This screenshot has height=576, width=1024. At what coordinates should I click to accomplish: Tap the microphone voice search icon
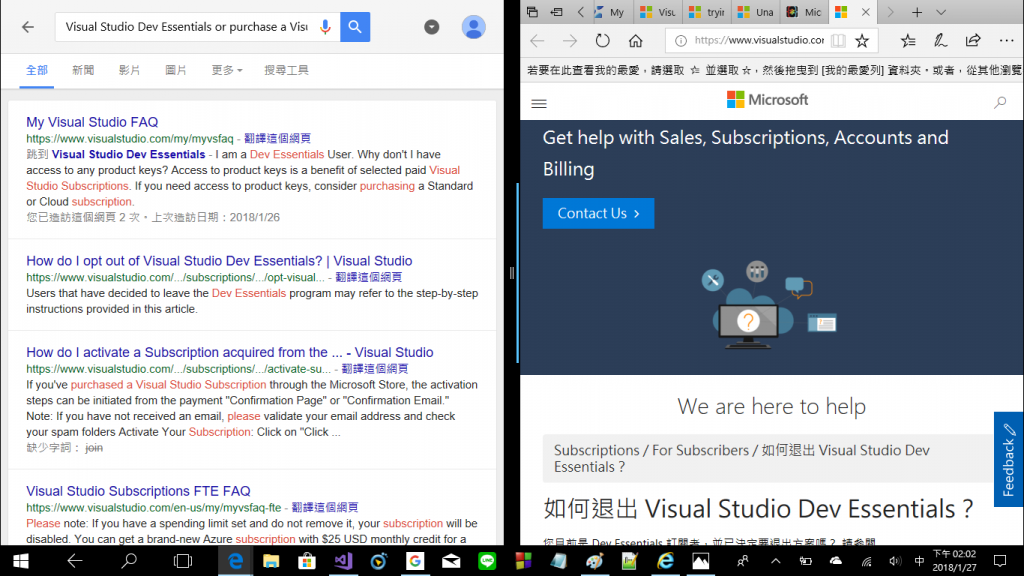tap(325, 27)
